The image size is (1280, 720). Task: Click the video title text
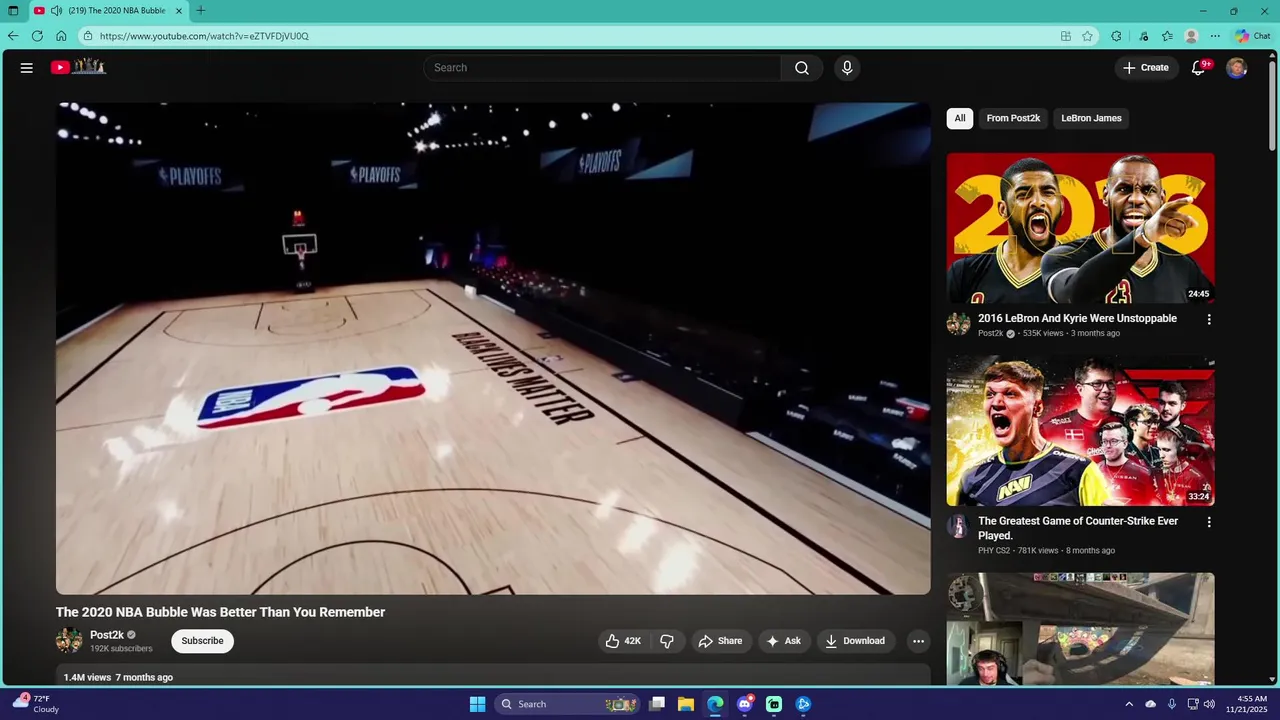pos(220,612)
